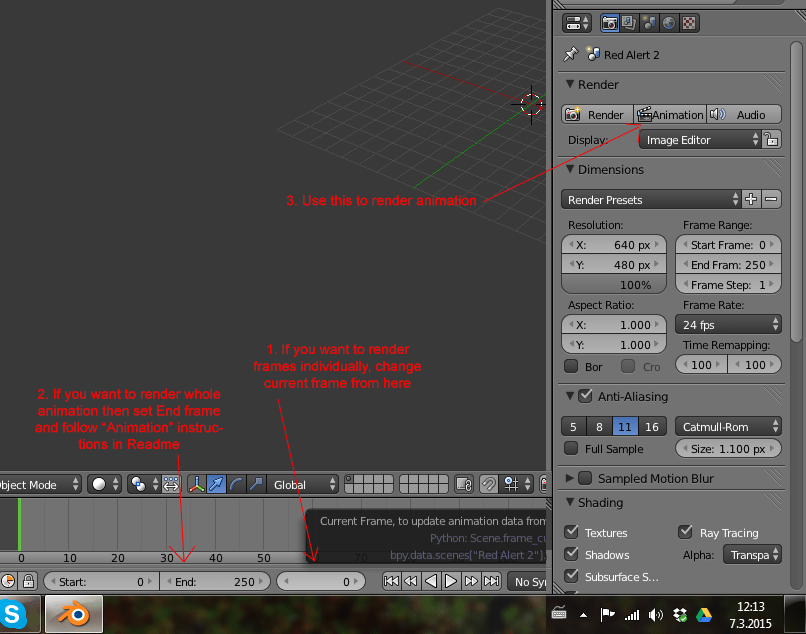
Task: Open the Render properties tab camera icon
Action: pyautogui.click(x=610, y=22)
